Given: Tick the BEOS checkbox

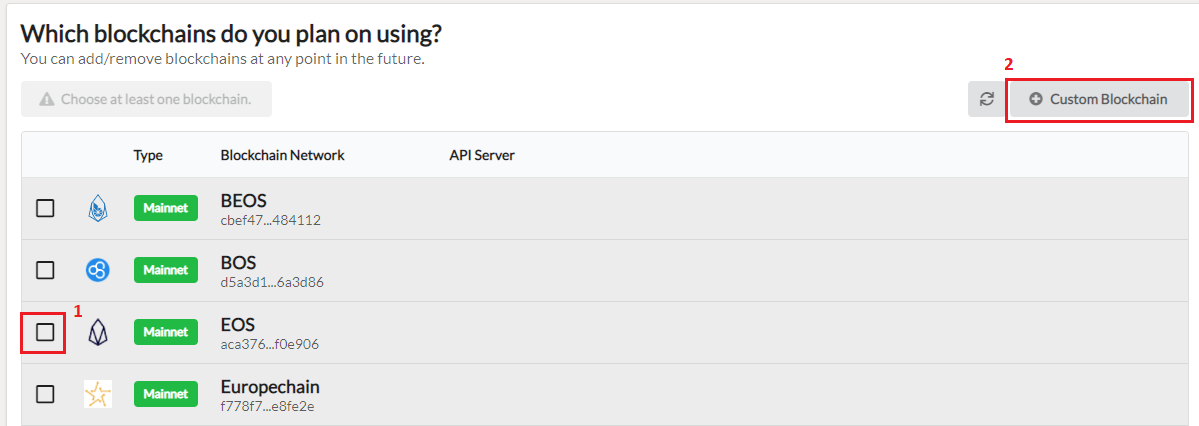Looking at the screenshot, I should pos(45,208).
